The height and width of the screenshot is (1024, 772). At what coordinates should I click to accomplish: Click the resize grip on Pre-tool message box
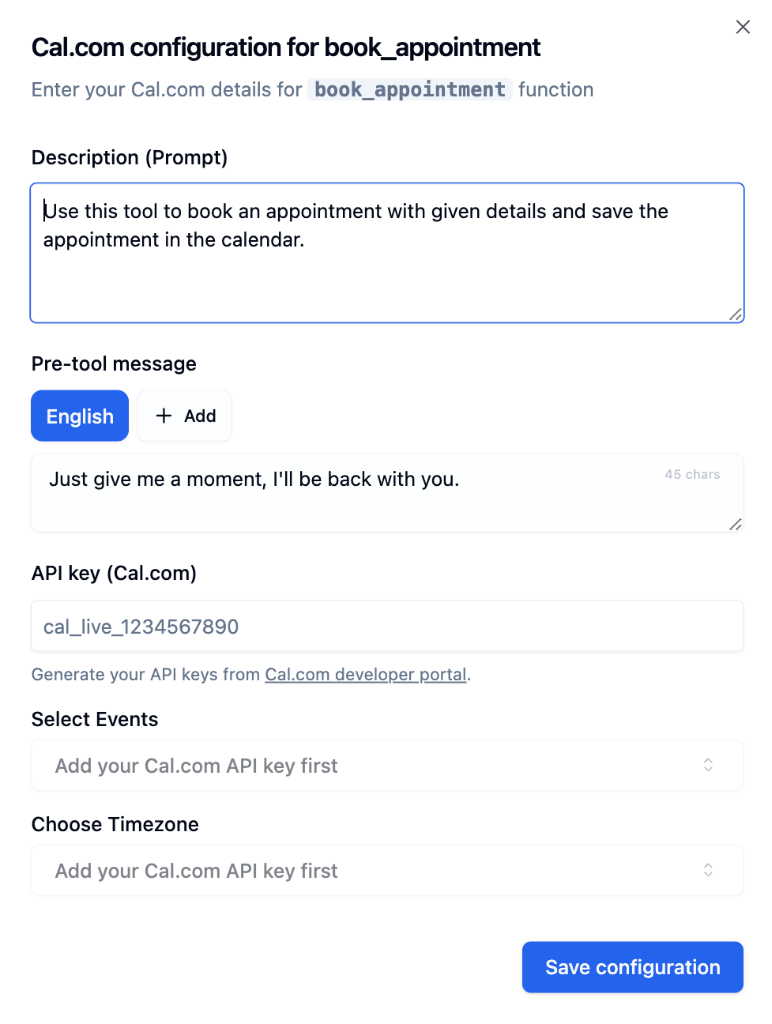pyautogui.click(x=736, y=523)
